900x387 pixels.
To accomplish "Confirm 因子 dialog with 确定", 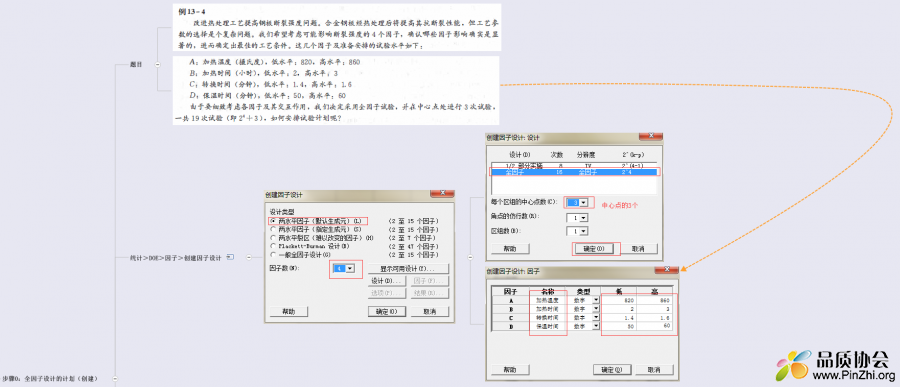I will click(x=612, y=370).
